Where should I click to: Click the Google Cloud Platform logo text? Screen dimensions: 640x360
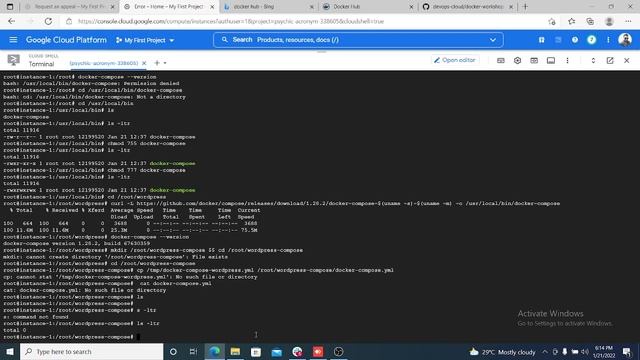pyautogui.click(x=66, y=40)
